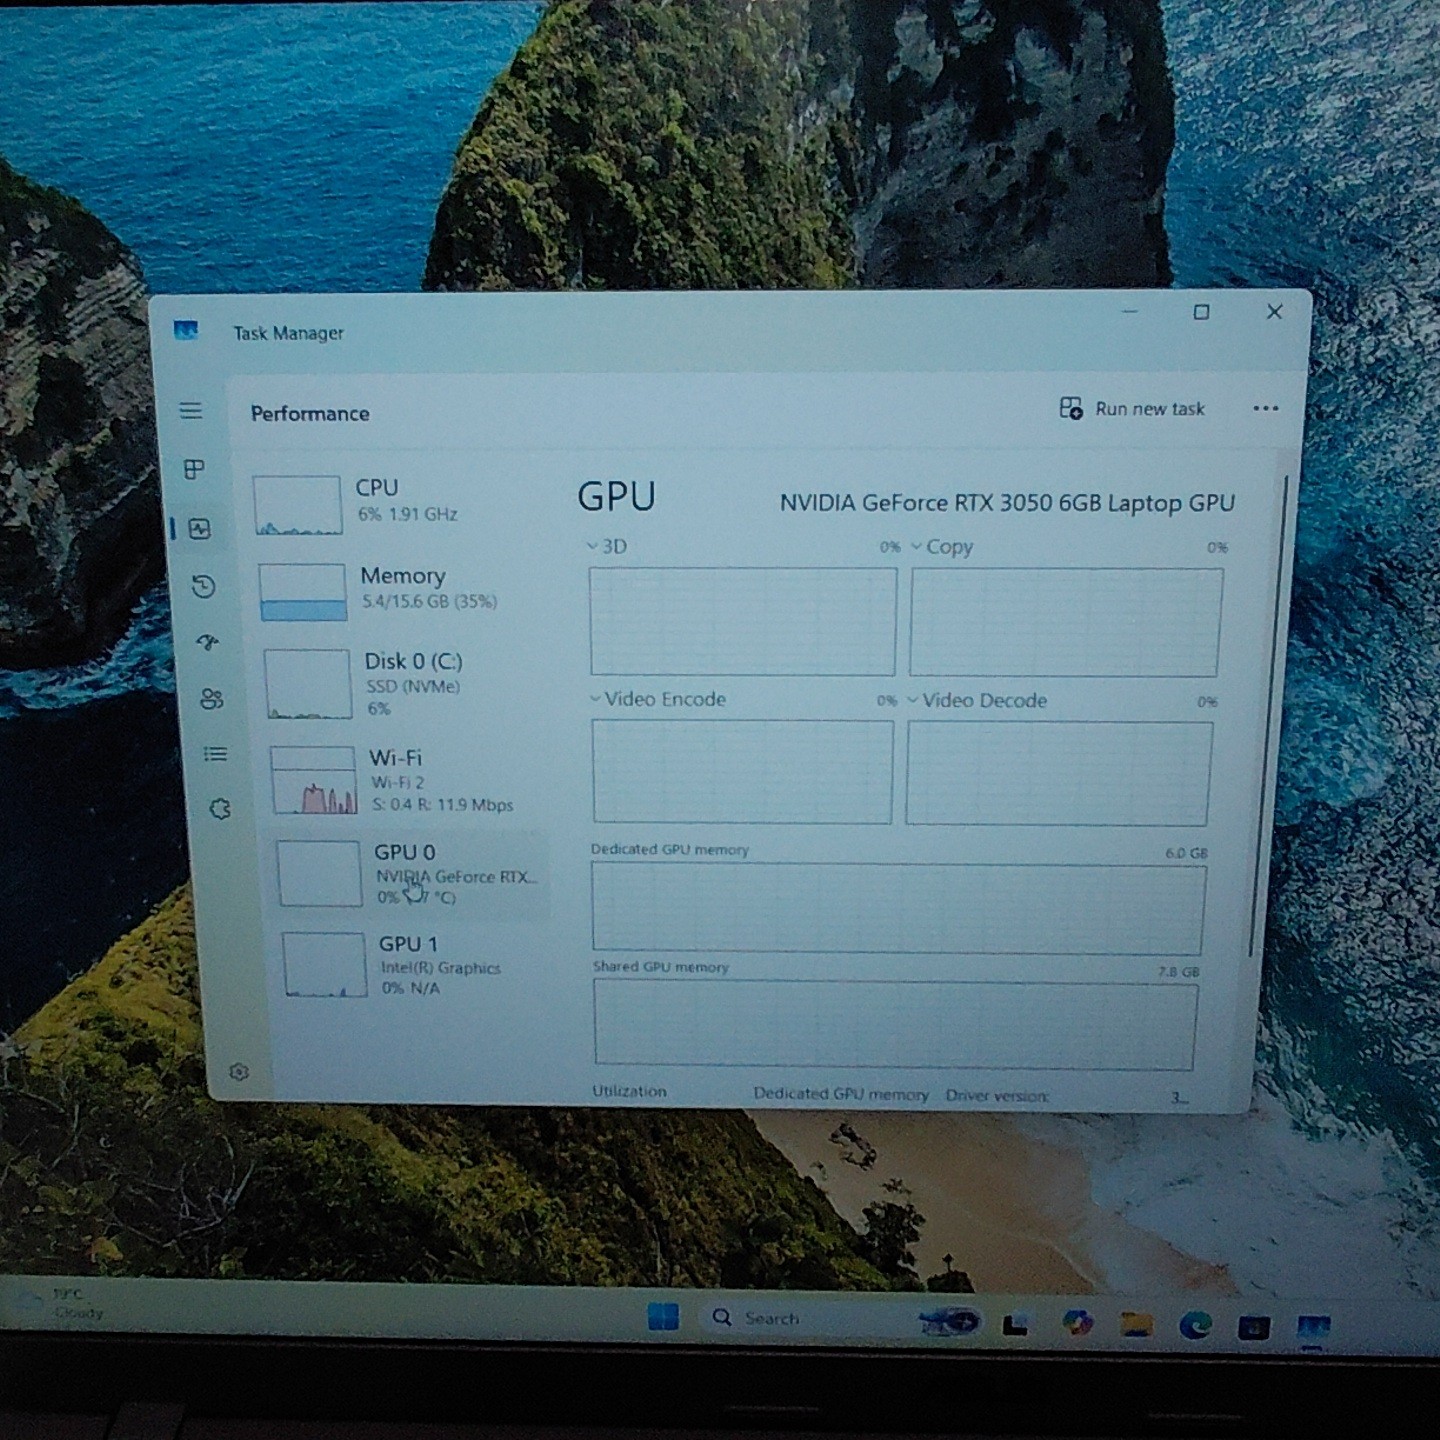Click the Performance page heading
1440x1440 pixels.
(310, 413)
